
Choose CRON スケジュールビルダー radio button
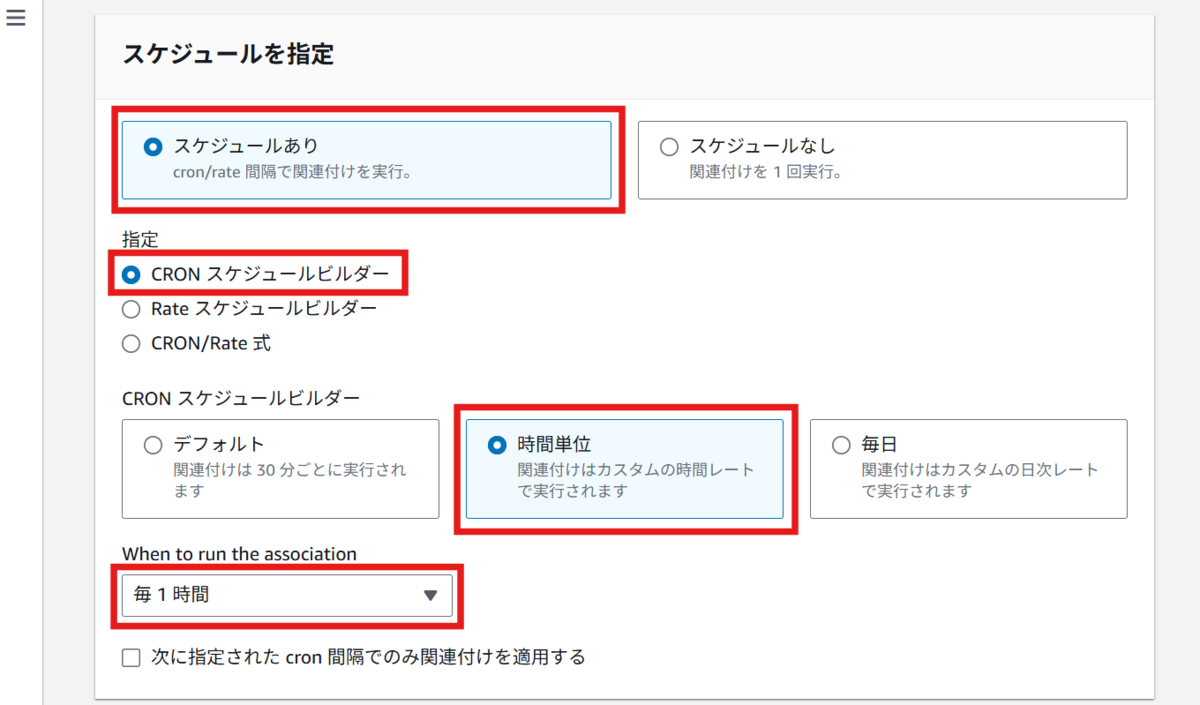point(131,274)
